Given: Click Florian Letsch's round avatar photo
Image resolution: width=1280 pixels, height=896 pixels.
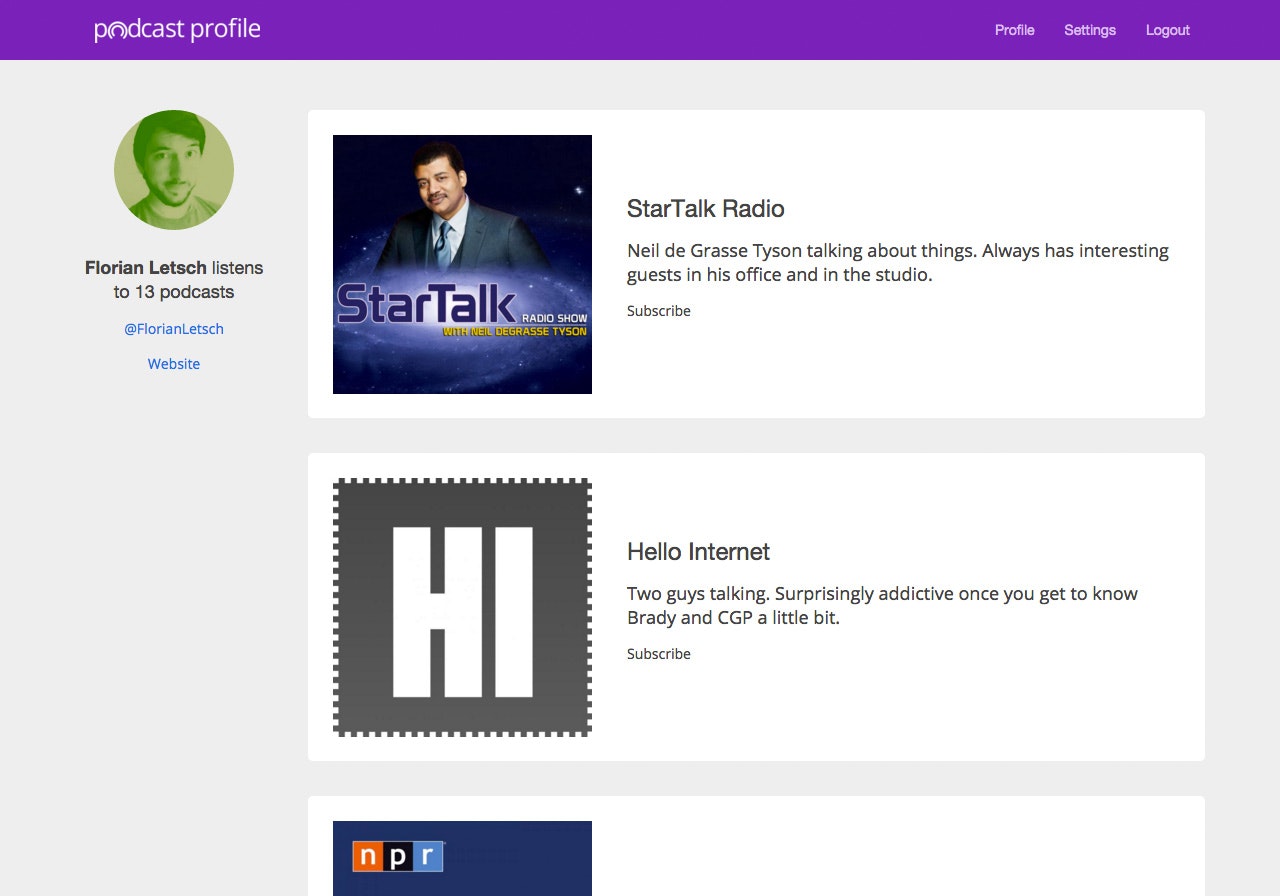Looking at the screenshot, I should tap(174, 170).
